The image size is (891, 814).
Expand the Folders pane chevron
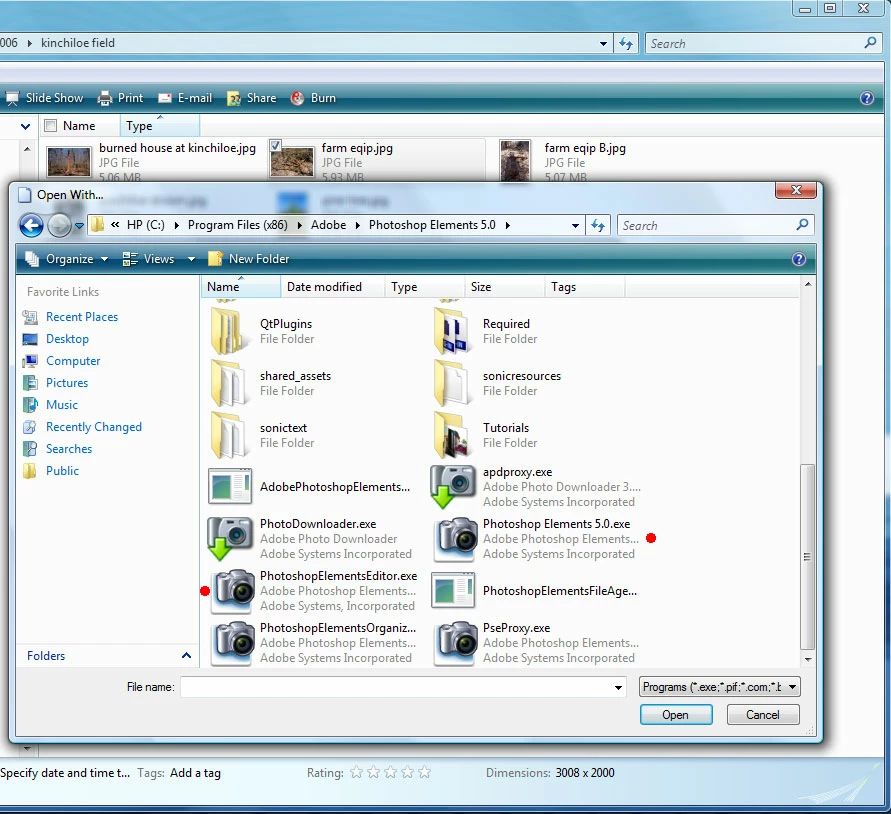pos(186,656)
